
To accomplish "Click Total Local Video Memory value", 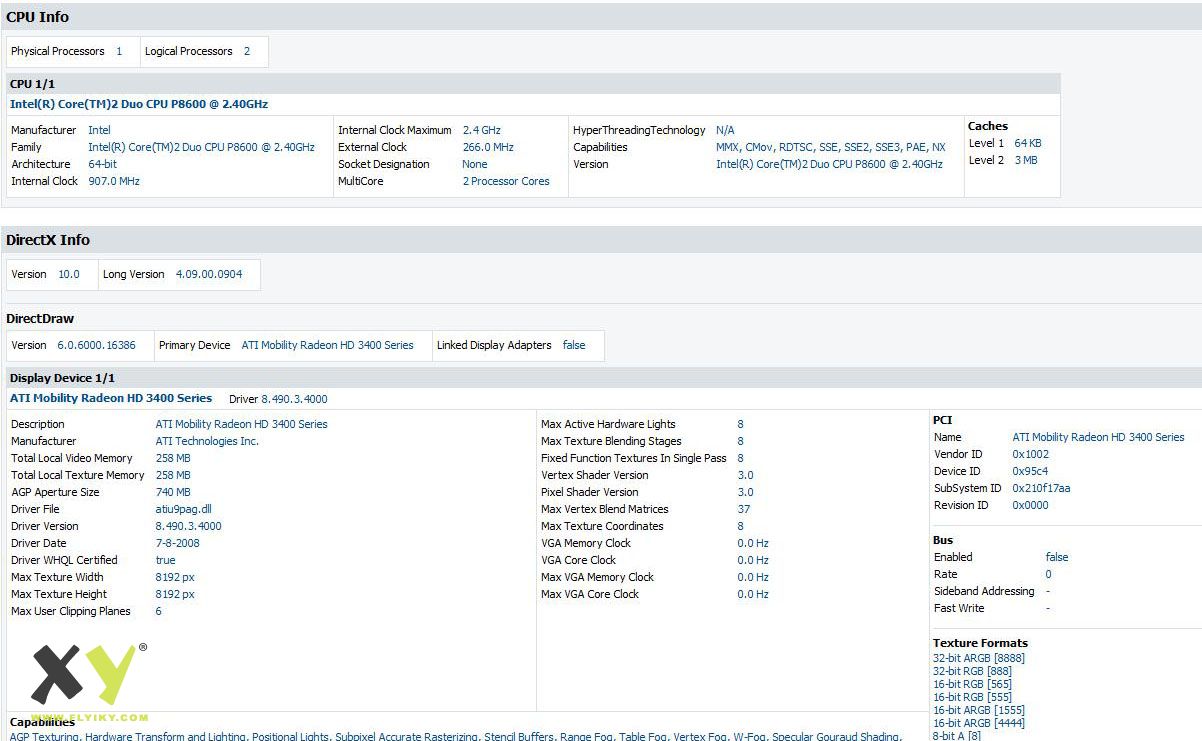I will (x=173, y=458).
